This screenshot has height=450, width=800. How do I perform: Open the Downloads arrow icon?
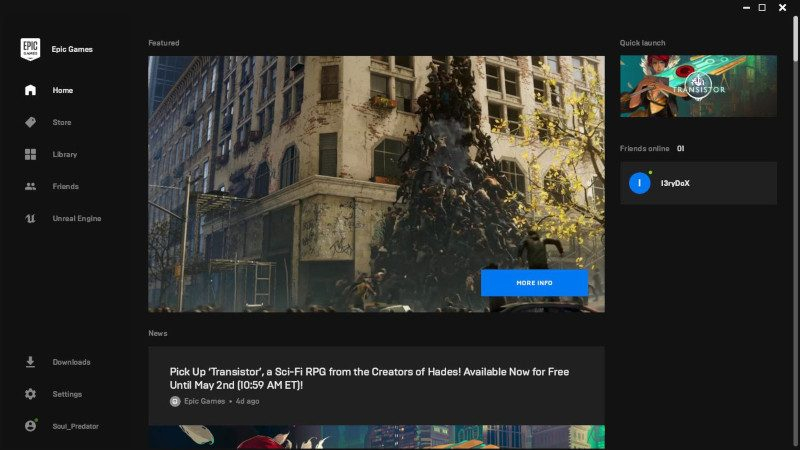31,362
